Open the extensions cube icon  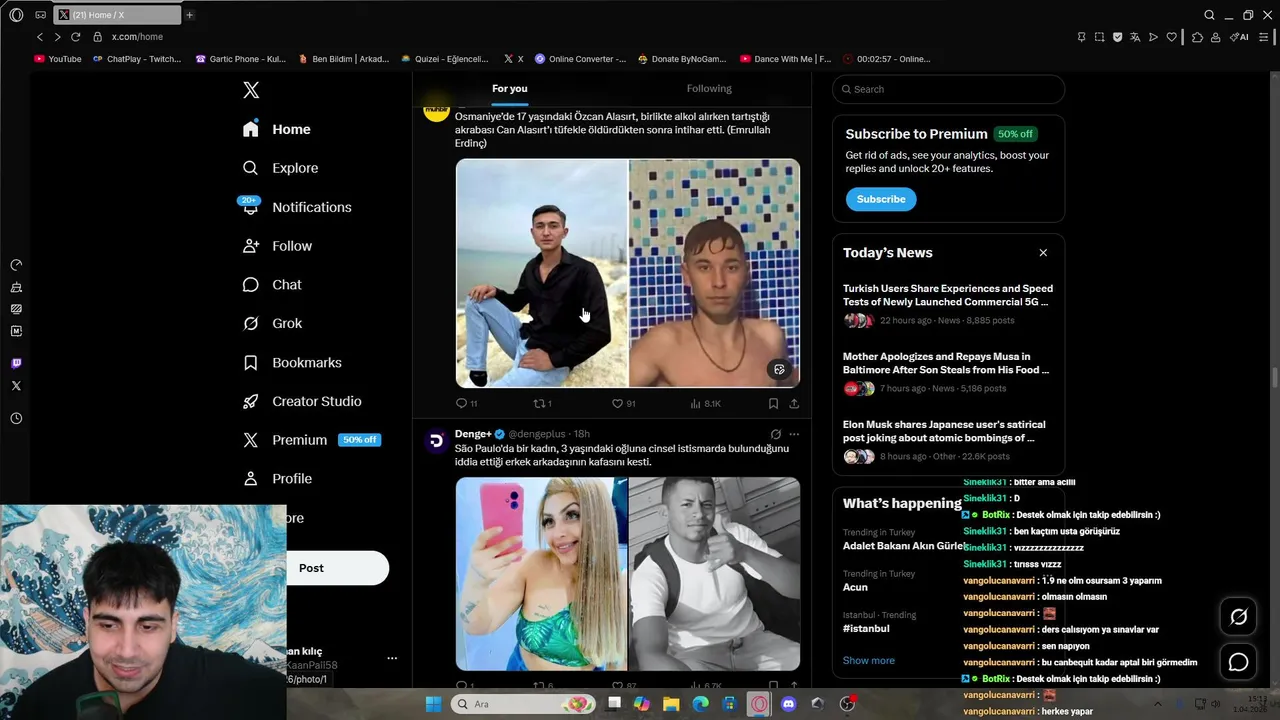(x=1197, y=37)
